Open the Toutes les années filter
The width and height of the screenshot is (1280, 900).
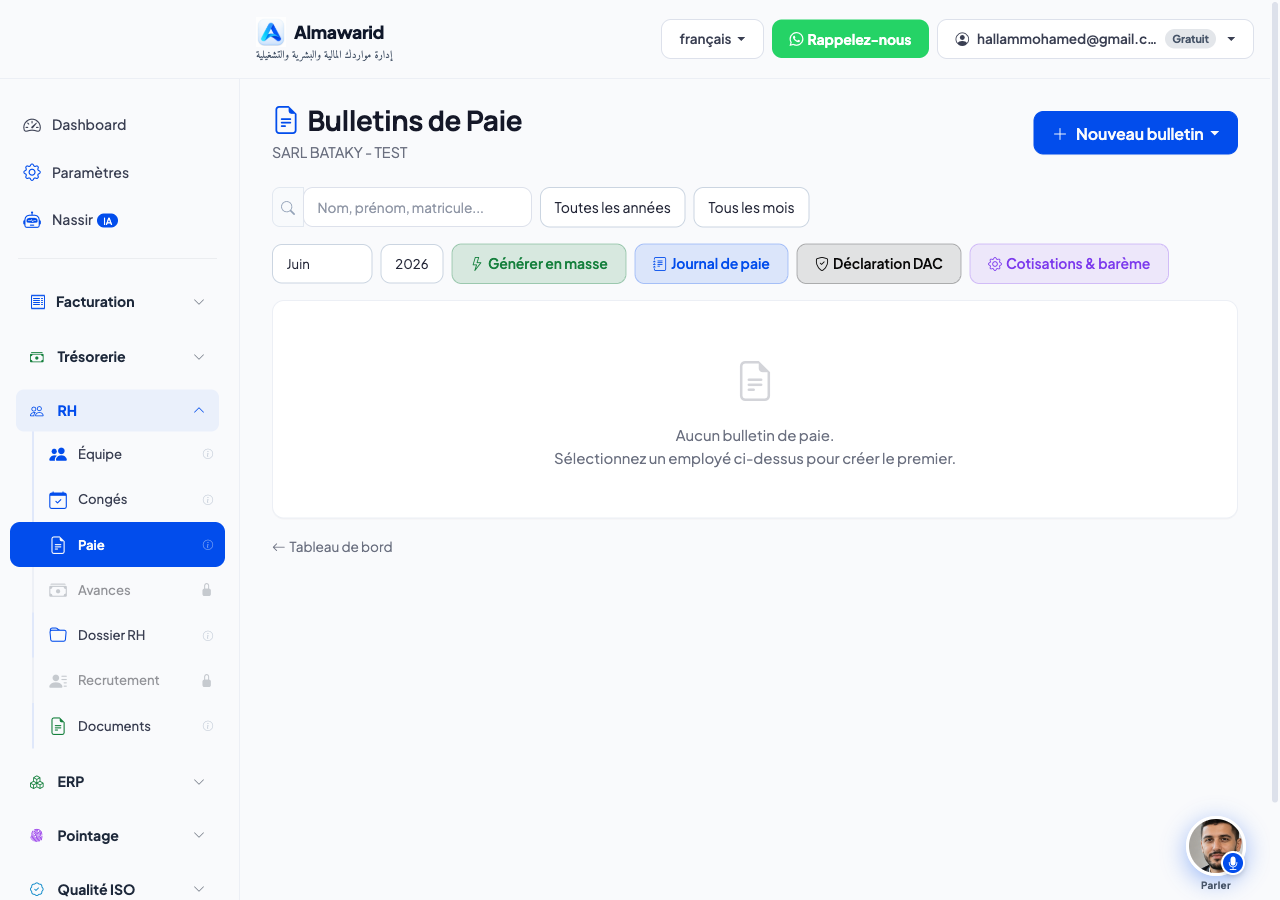(x=612, y=208)
